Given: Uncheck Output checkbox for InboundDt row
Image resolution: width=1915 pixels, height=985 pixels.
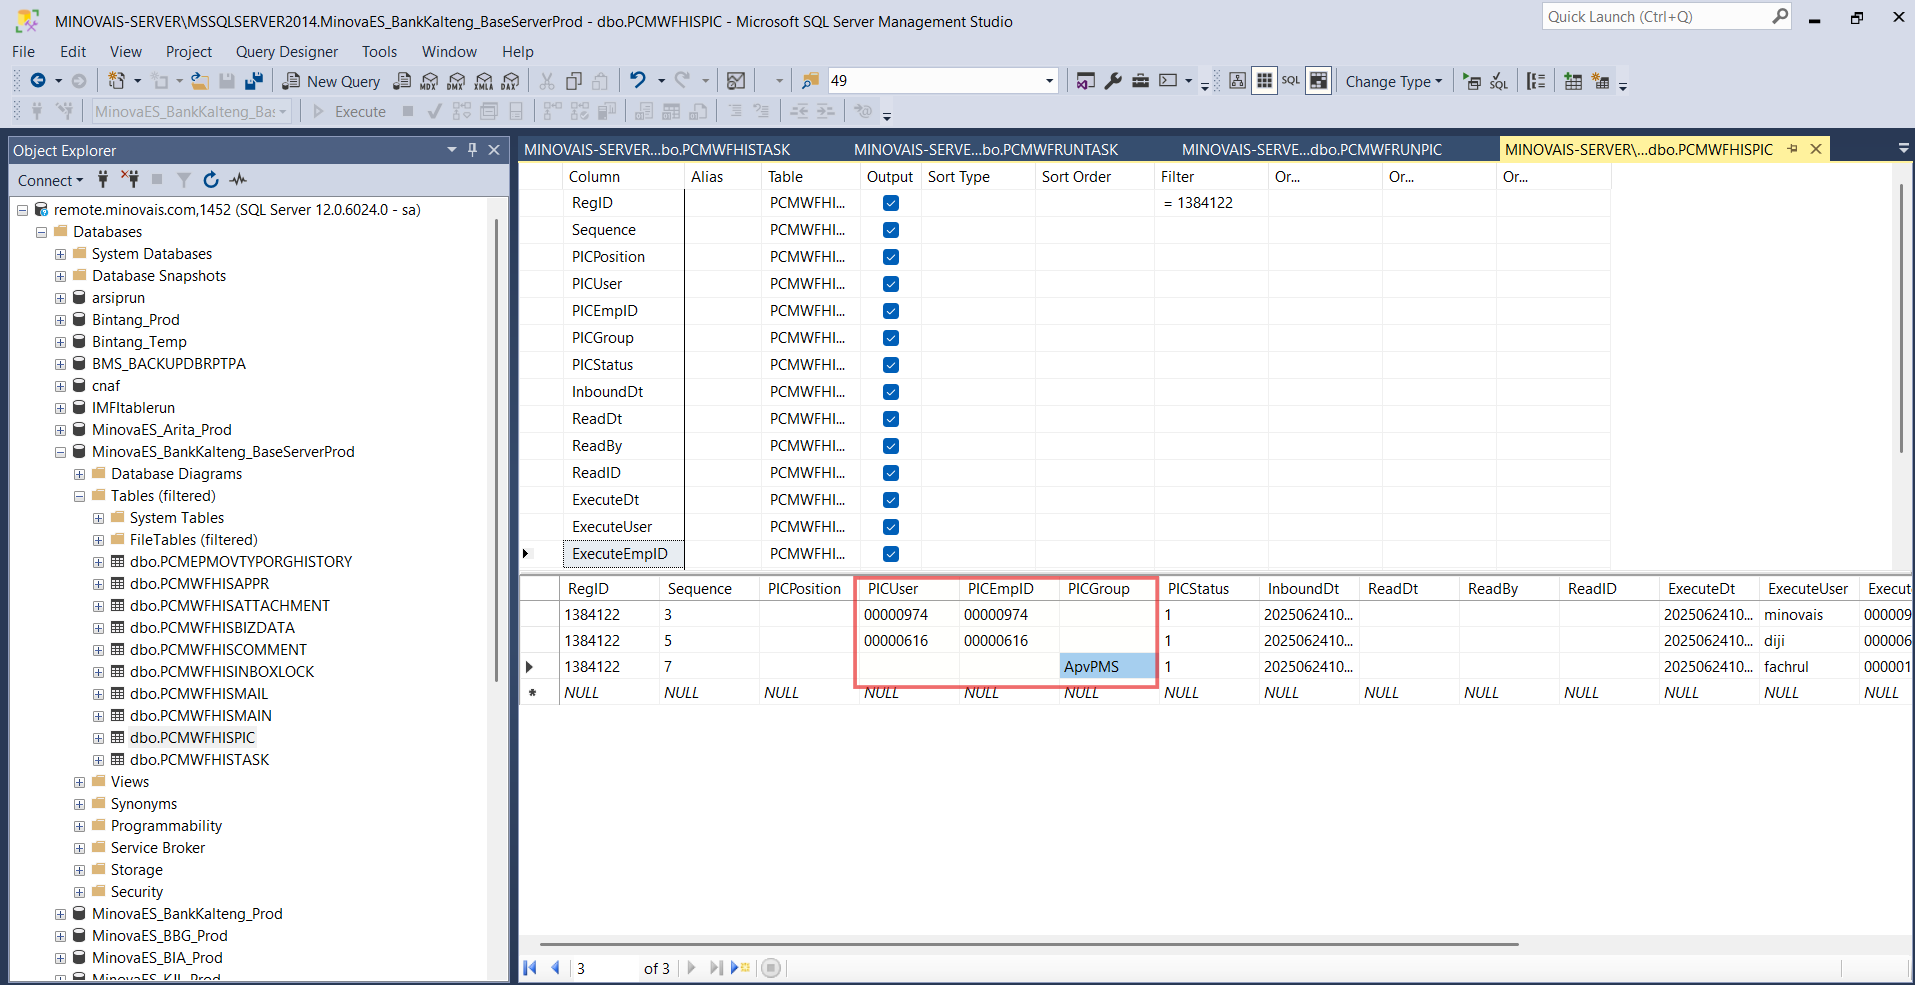Looking at the screenshot, I should (891, 392).
